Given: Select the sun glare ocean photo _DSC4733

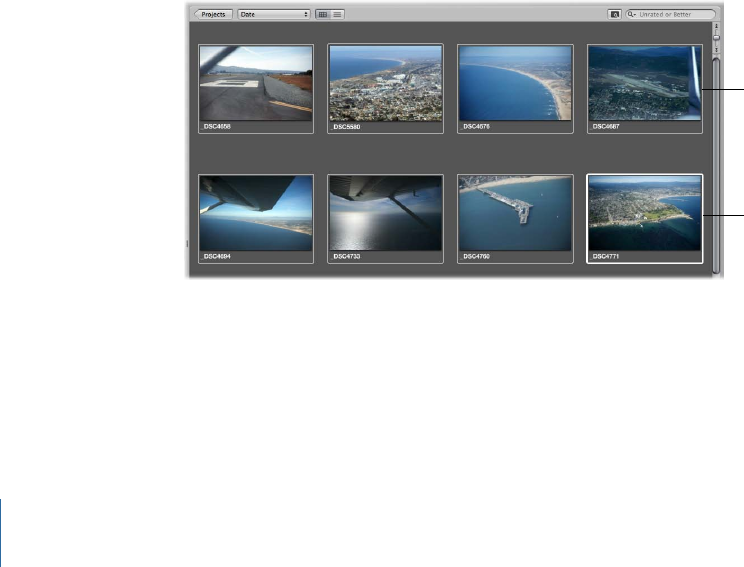Looking at the screenshot, I should click(385, 213).
